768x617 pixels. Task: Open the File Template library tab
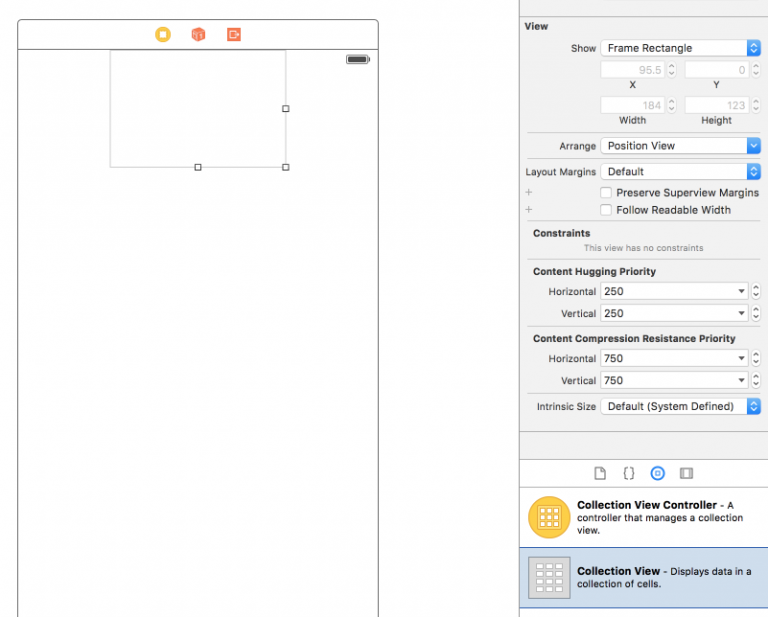600,473
